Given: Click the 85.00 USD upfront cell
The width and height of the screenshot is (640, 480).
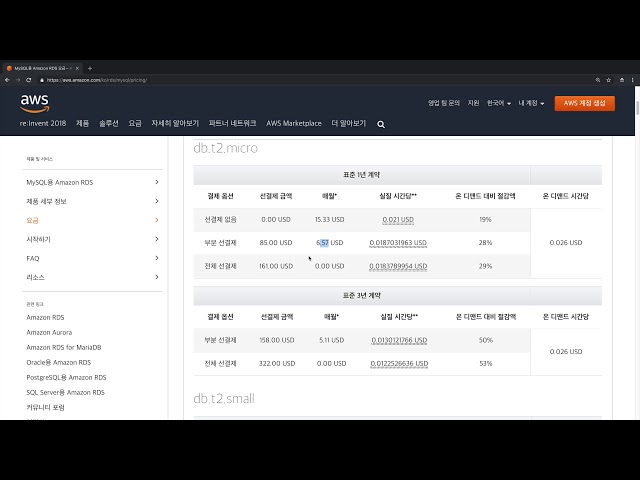Looking at the screenshot, I should click(x=276, y=243).
